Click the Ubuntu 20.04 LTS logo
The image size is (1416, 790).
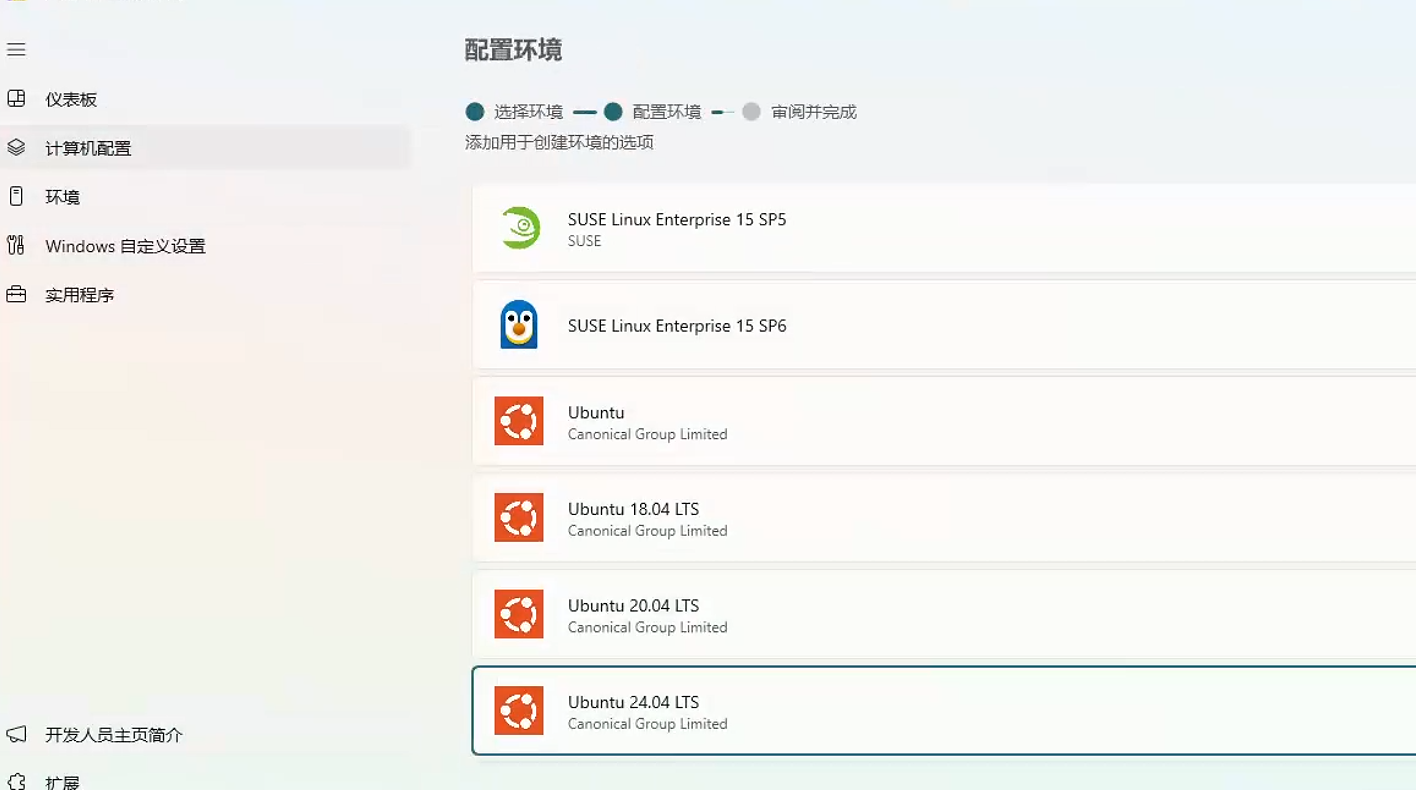pyautogui.click(x=519, y=614)
